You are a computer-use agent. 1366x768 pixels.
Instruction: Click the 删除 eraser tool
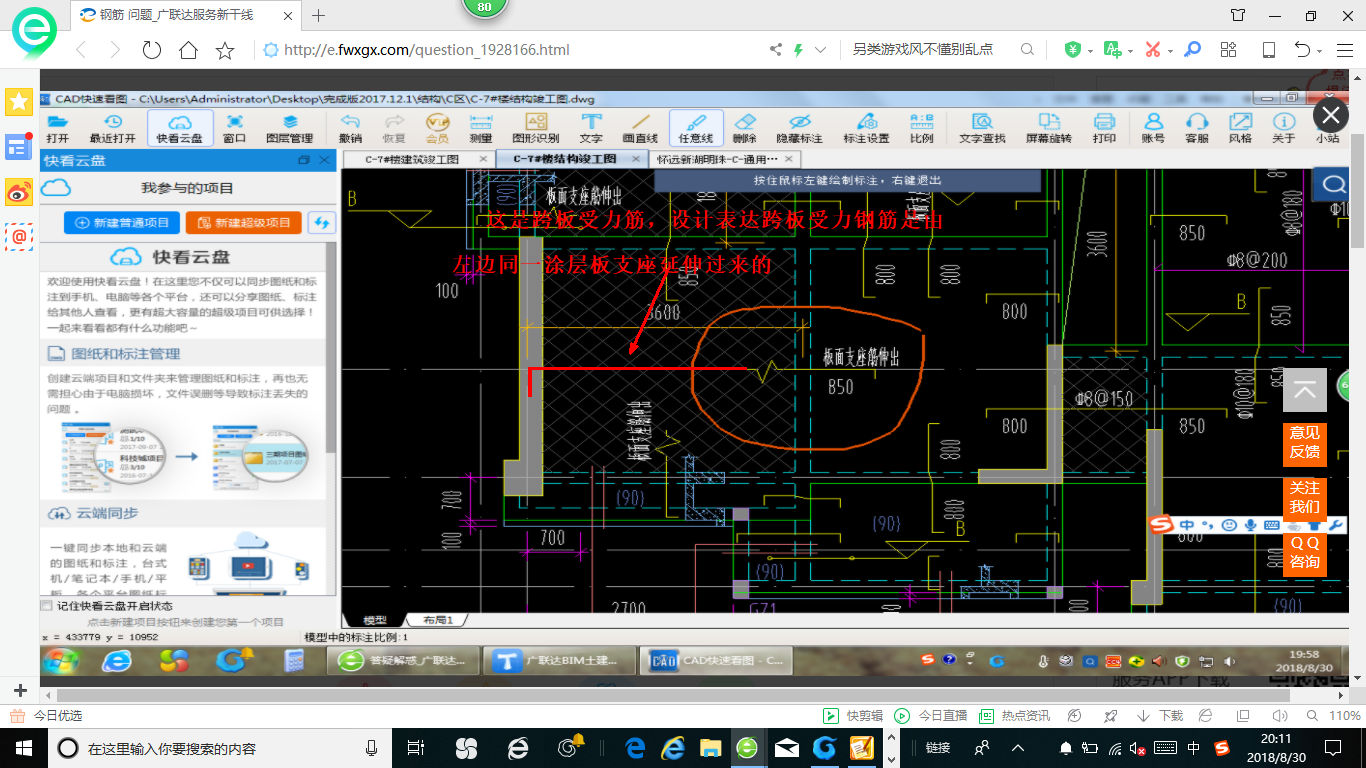[744, 128]
